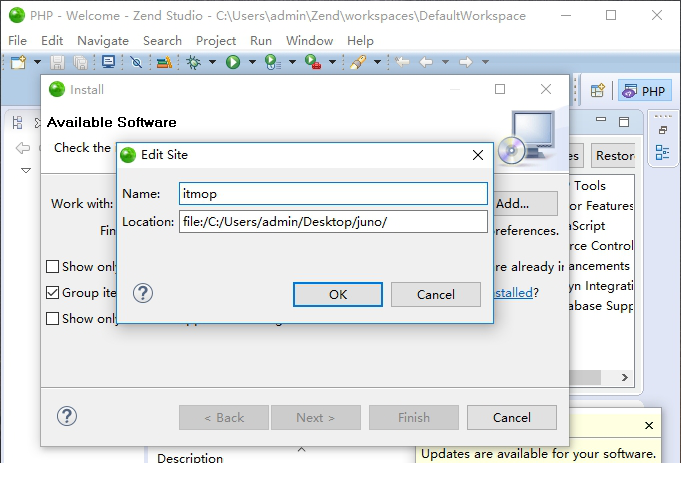Click the Debug bug icon
The image size is (681, 481).
click(194, 62)
